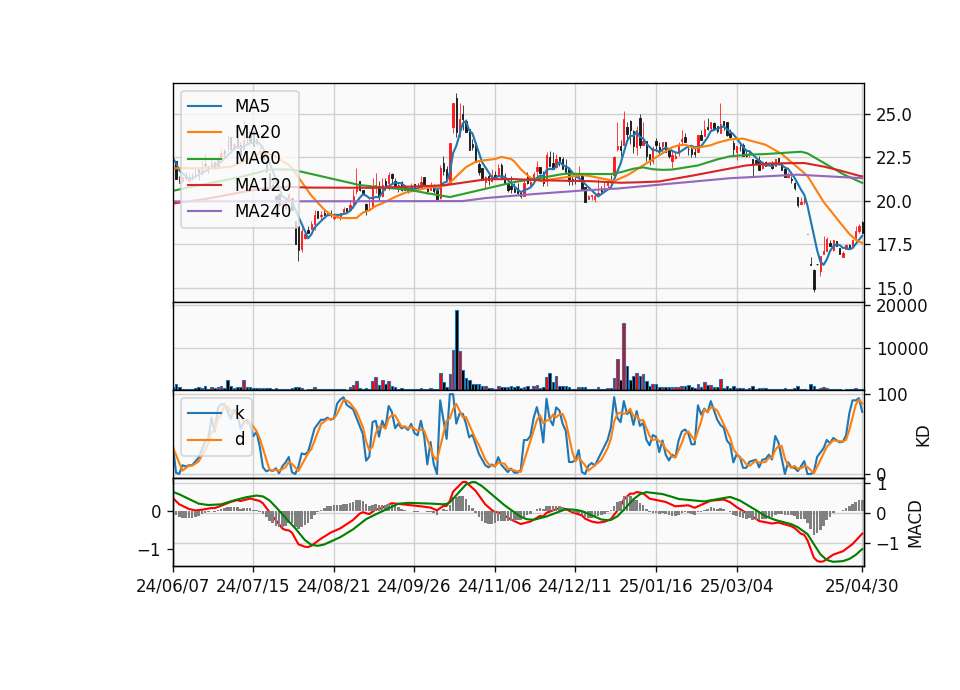Image resolution: width=960 pixels, height=690 pixels.
Task: Click the 25/04/30 date axis label
Action: (x=862, y=586)
